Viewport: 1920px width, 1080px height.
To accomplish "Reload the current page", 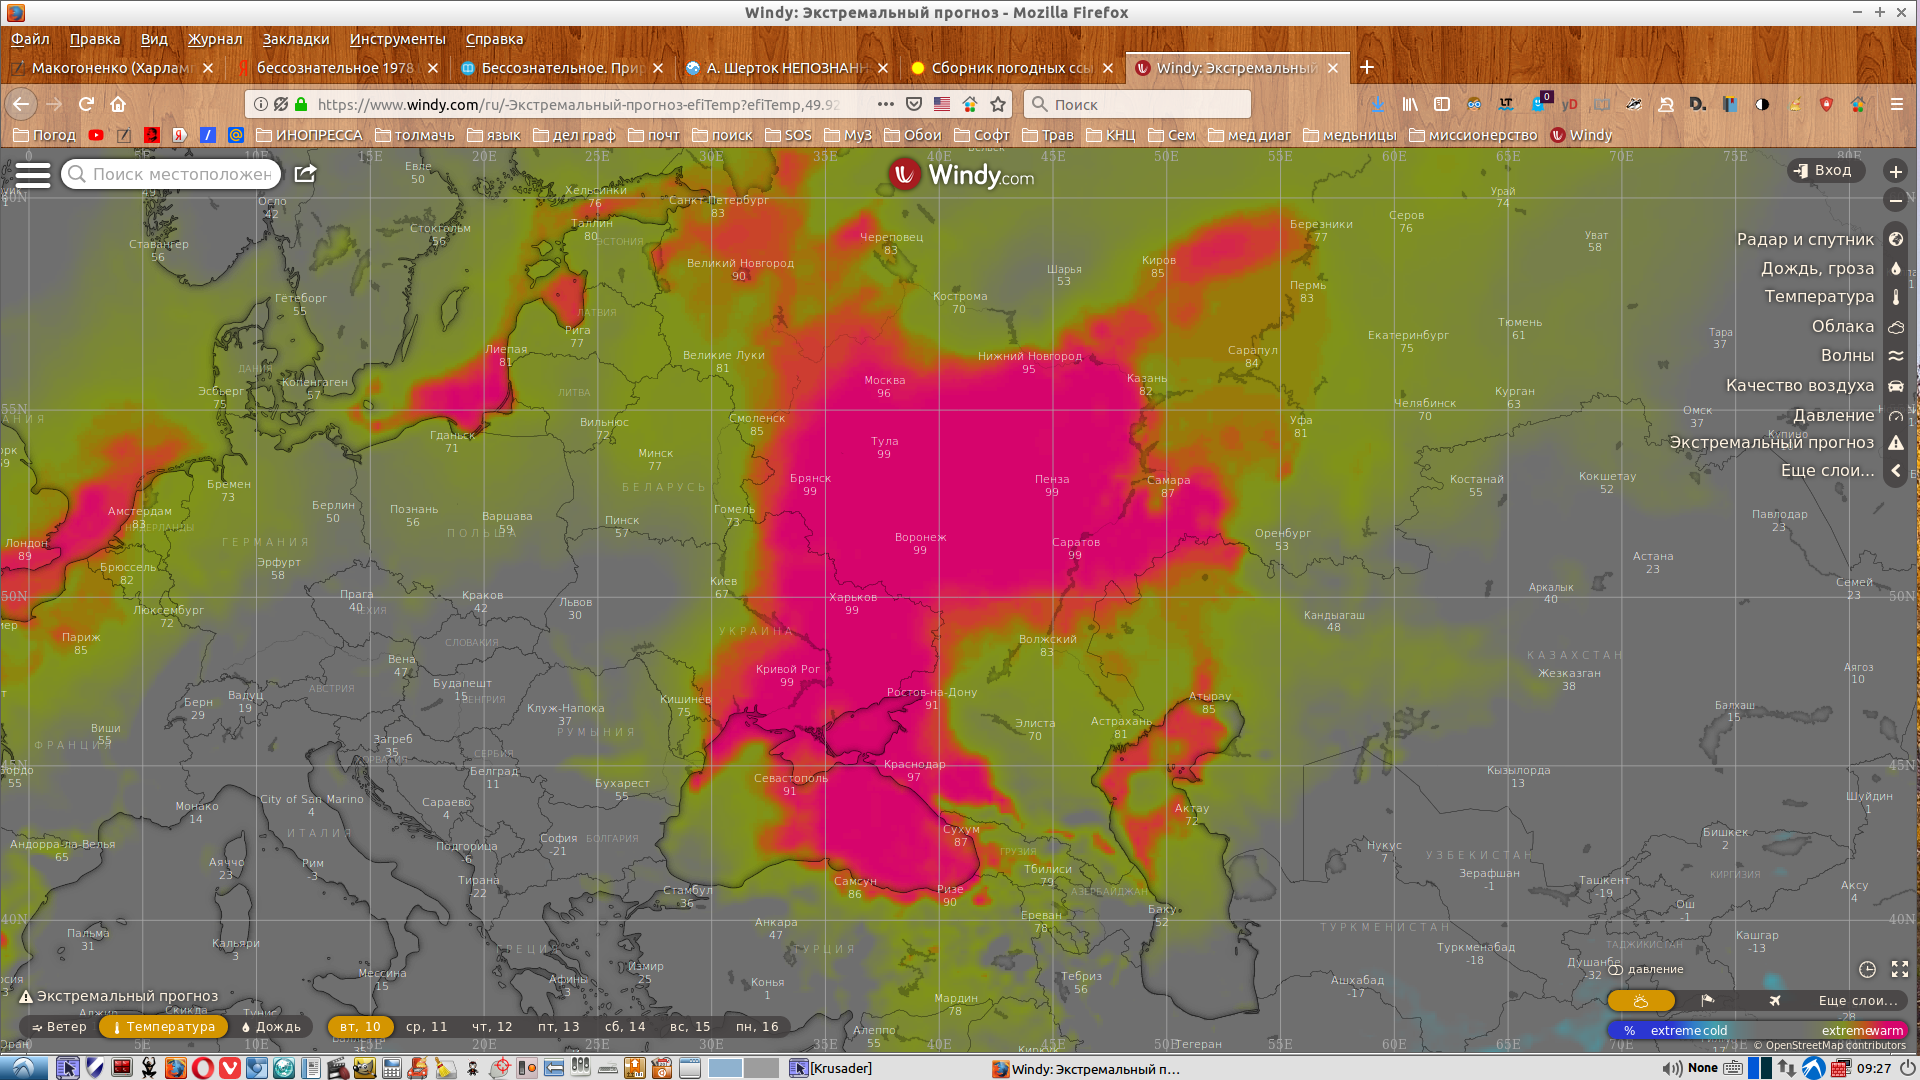I will pyautogui.click(x=86, y=104).
